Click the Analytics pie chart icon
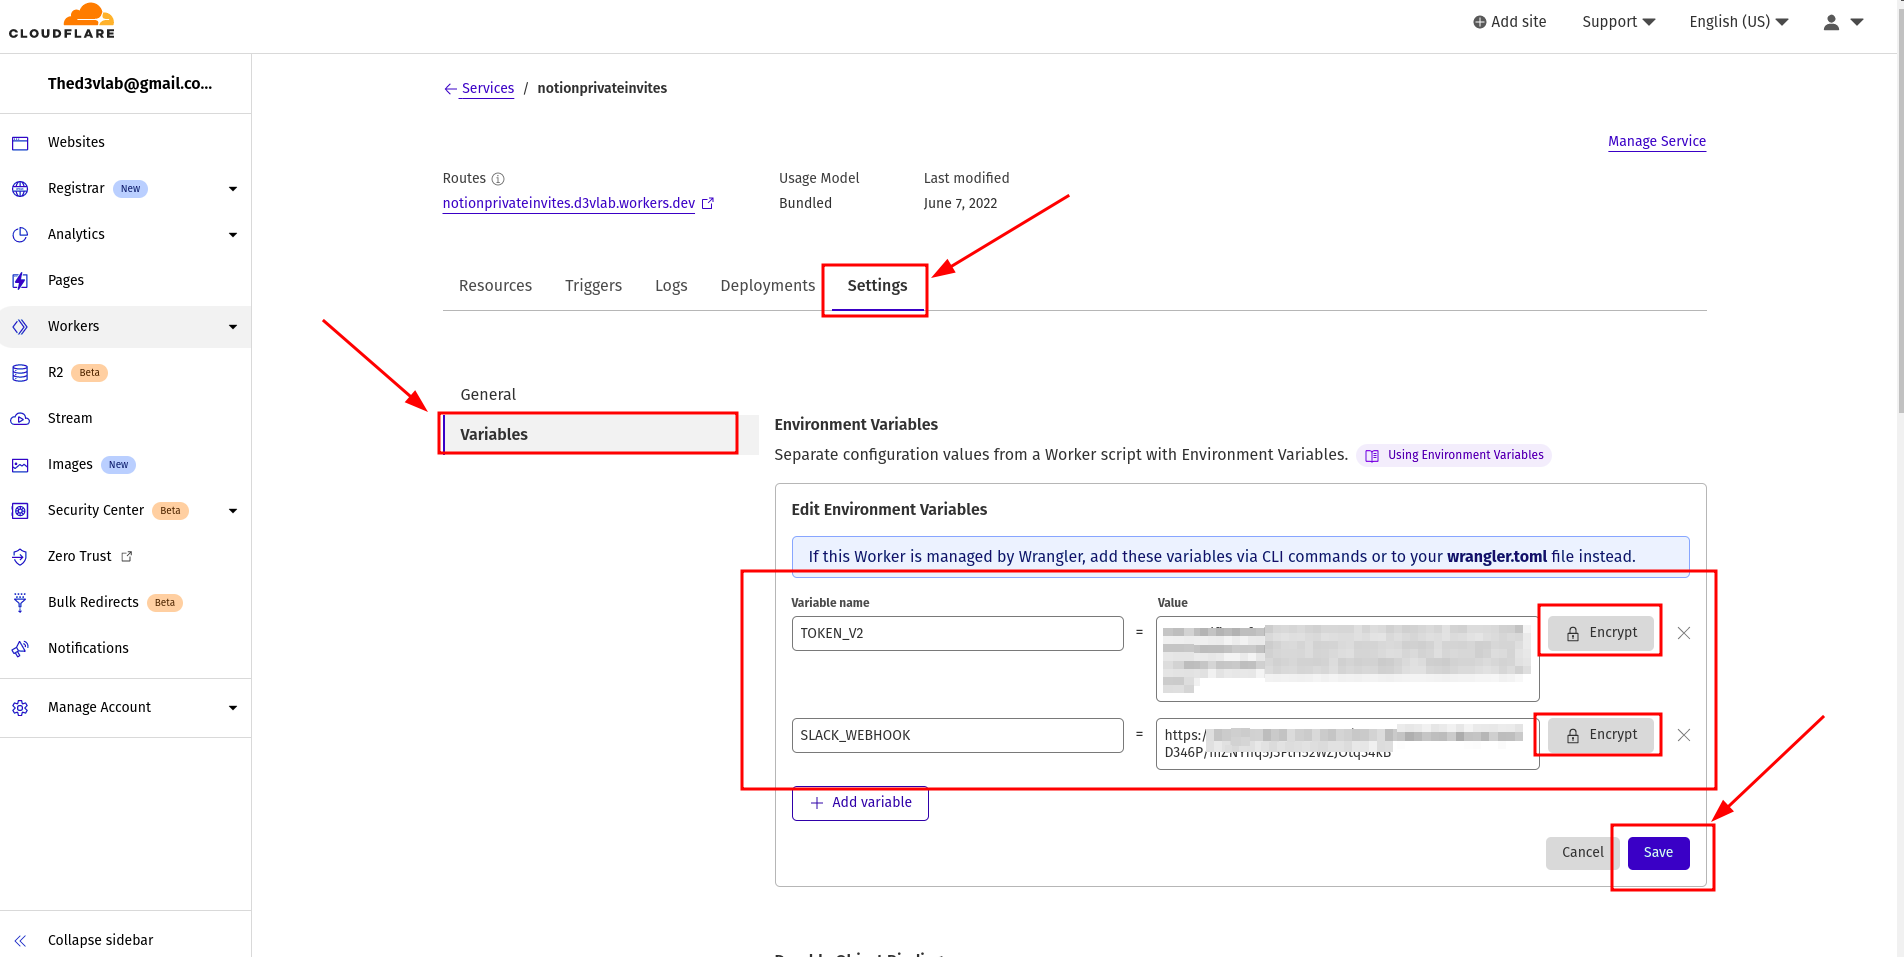Image resolution: width=1904 pixels, height=957 pixels. tap(20, 235)
